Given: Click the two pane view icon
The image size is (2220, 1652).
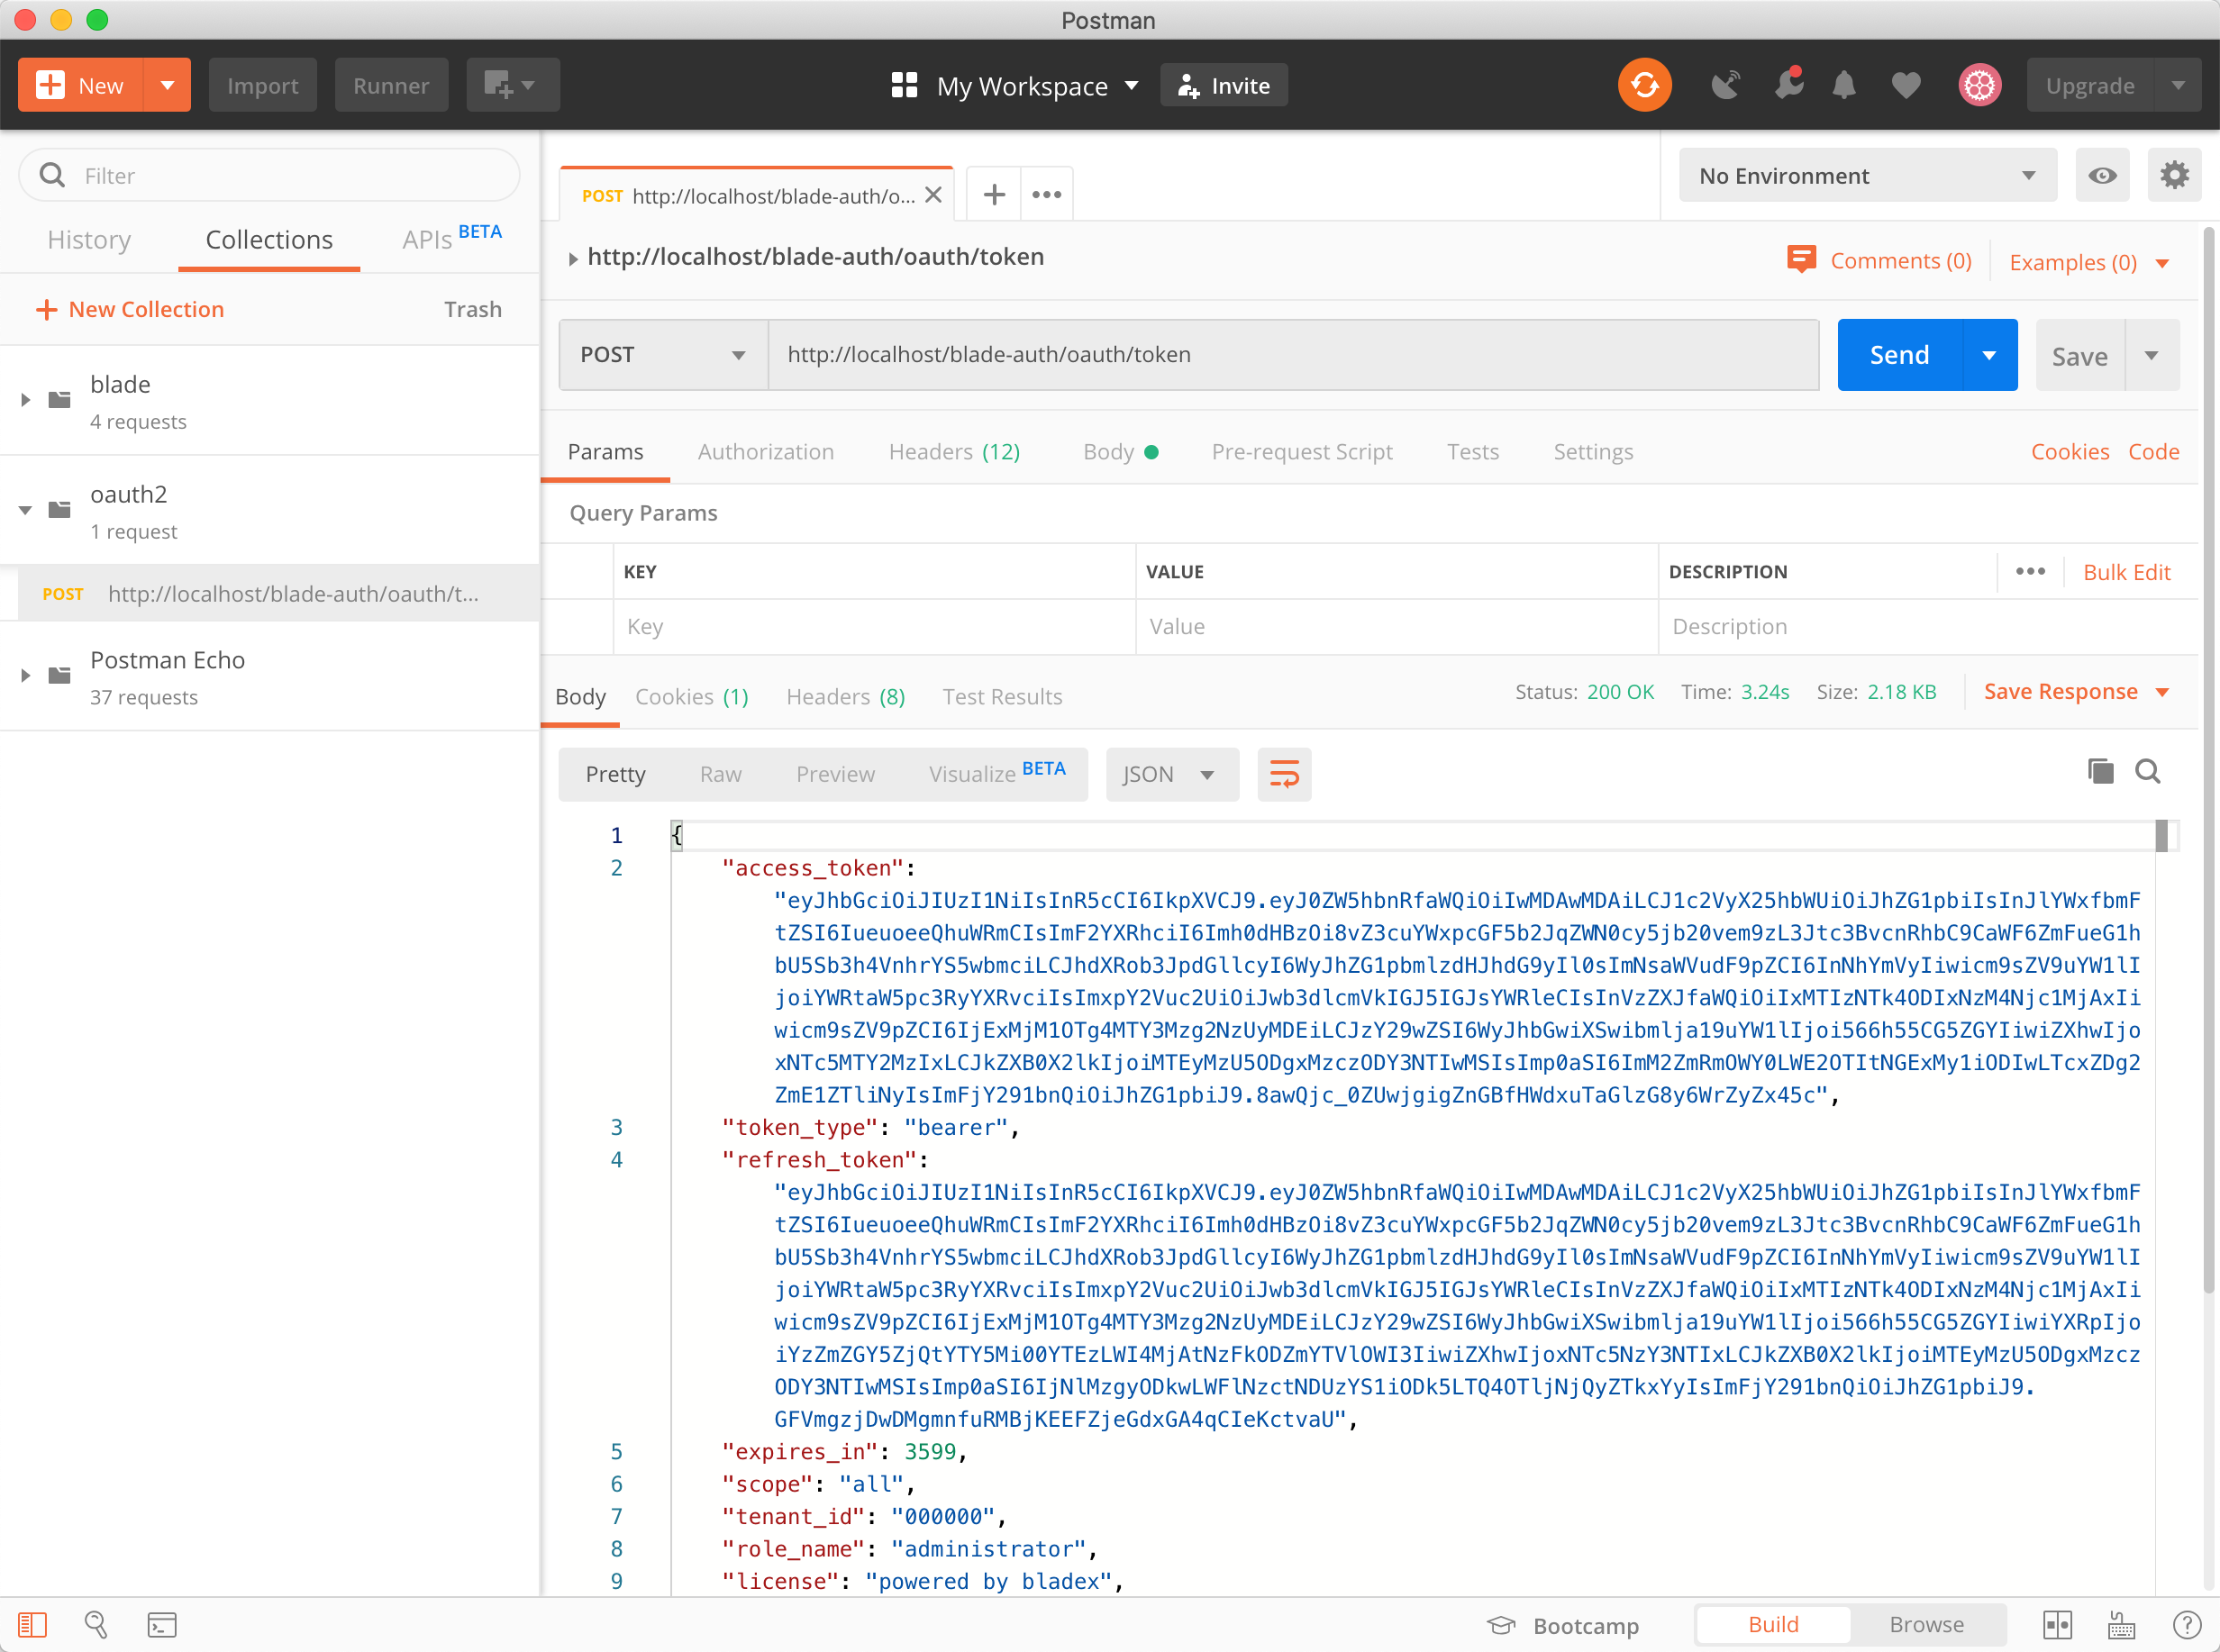Looking at the screenshot, I should coord(2057,1624).
